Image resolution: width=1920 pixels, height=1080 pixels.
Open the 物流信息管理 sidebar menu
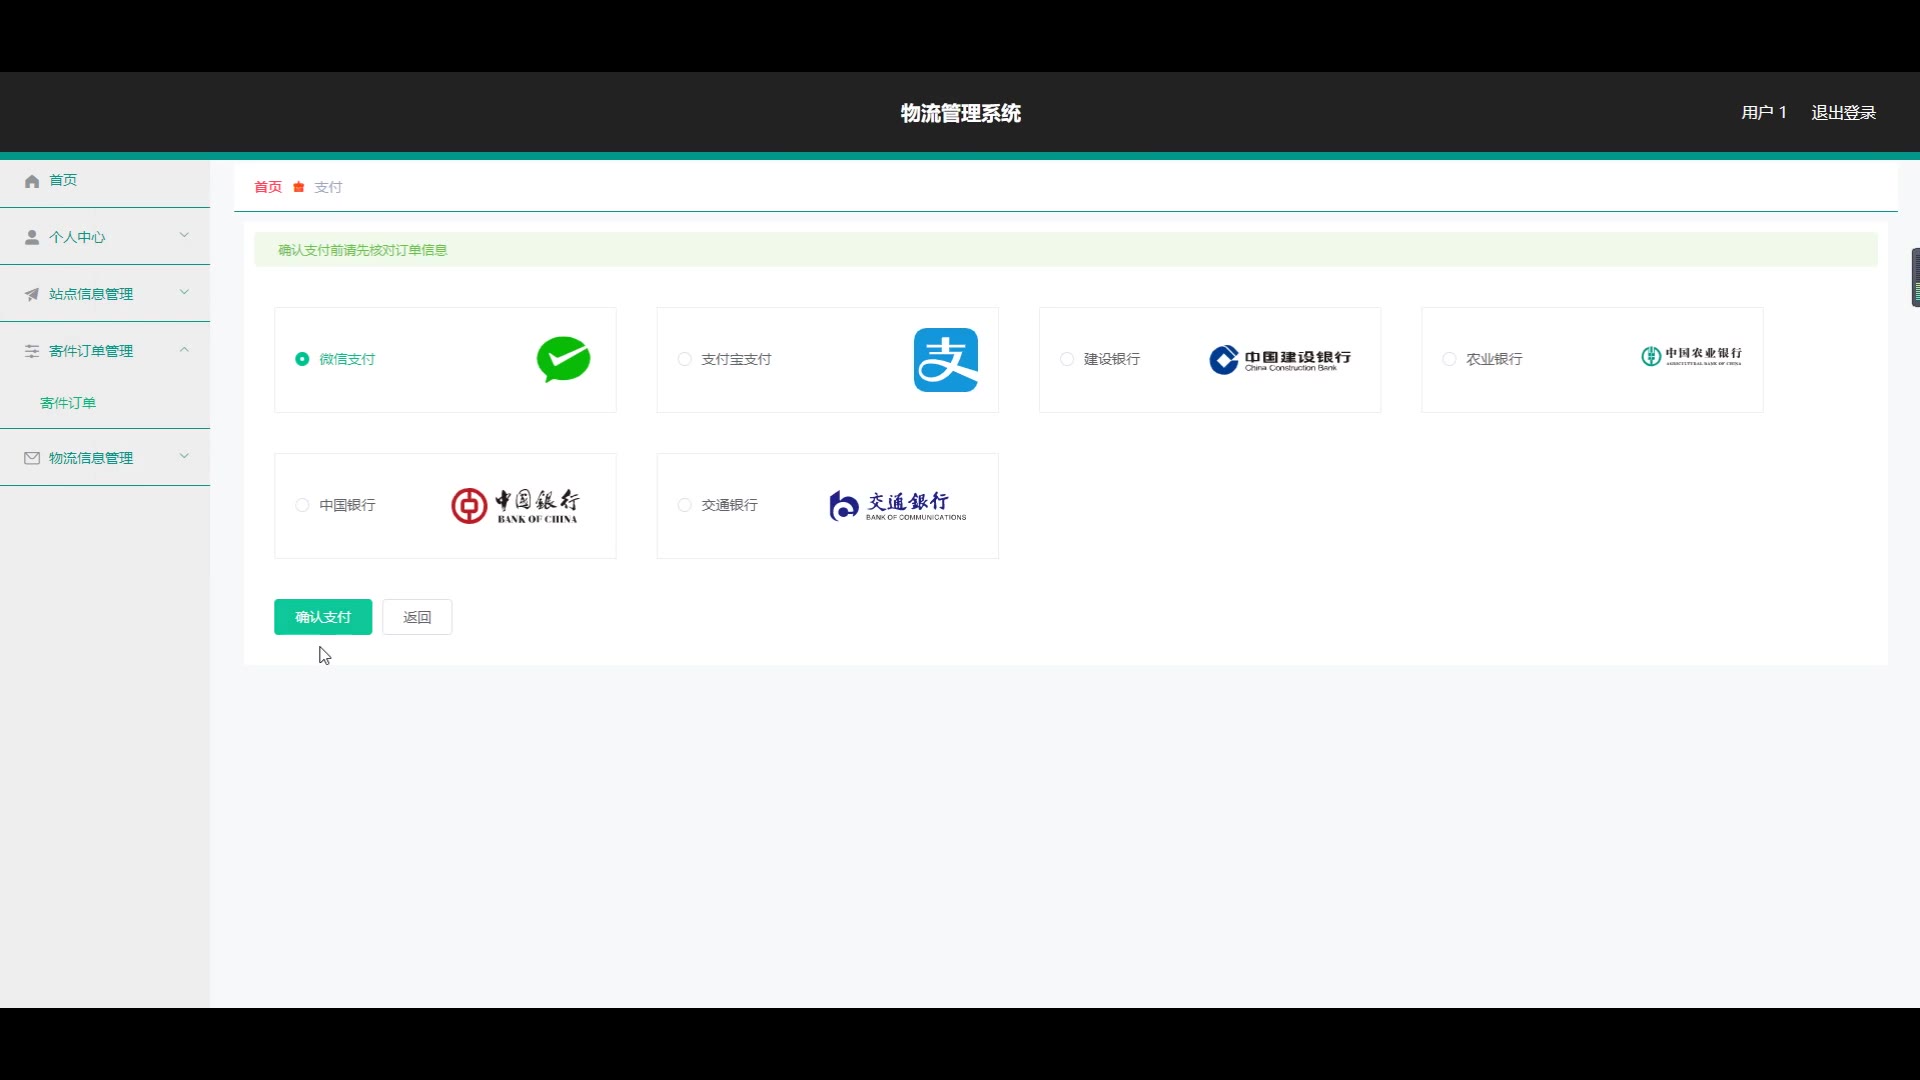pyautogui.click(x=105, y=458)
